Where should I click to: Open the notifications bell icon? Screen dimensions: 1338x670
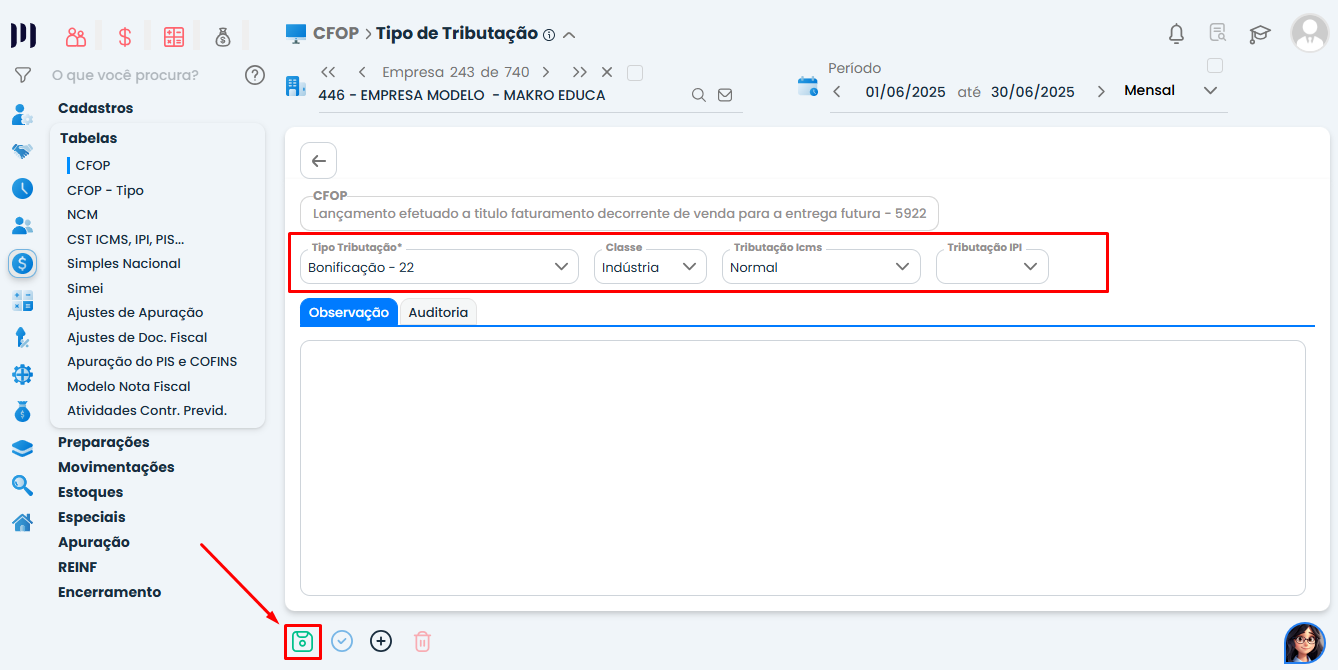point(1176,34)
